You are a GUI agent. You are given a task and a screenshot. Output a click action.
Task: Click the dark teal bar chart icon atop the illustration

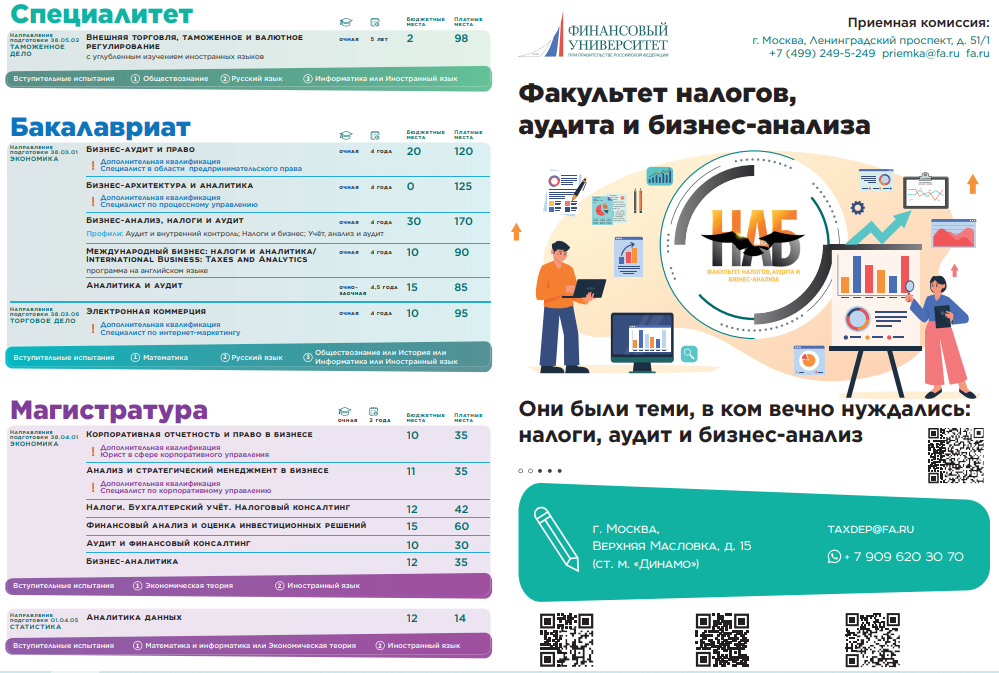pos(659,175)
